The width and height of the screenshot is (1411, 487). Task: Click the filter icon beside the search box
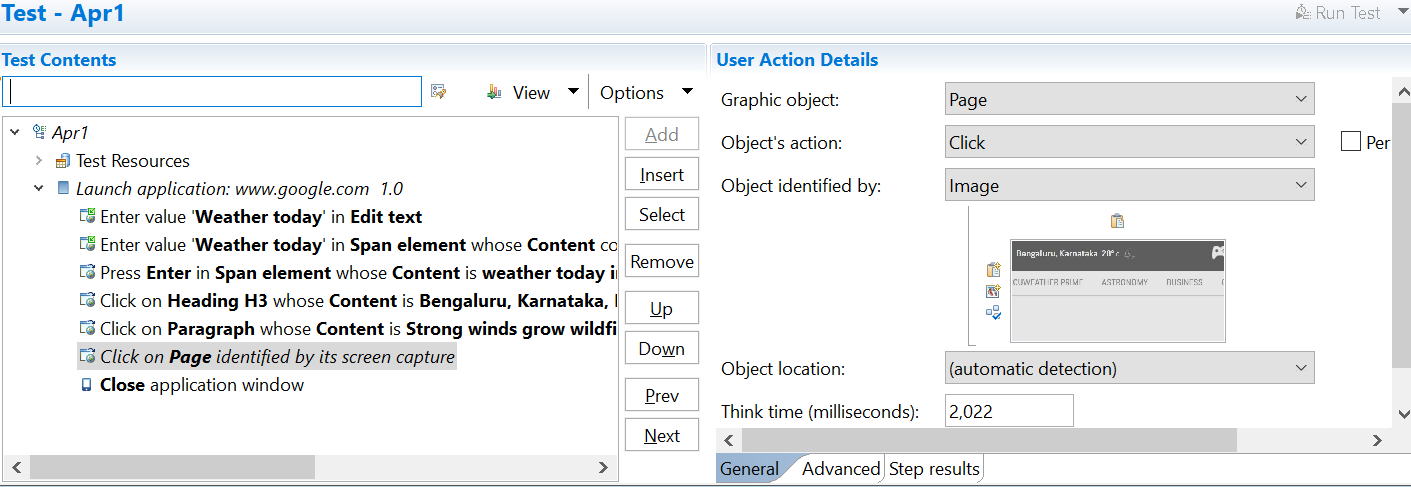pyautogui.click(x=438, y=92)
